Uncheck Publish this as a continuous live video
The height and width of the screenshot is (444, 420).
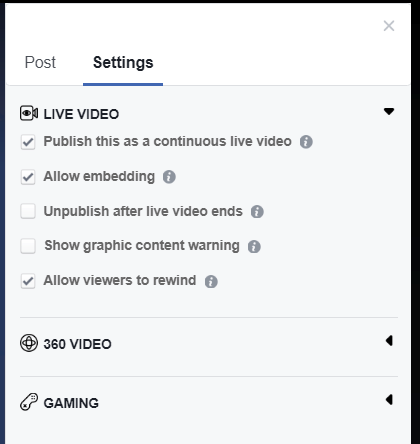[28, 142]
